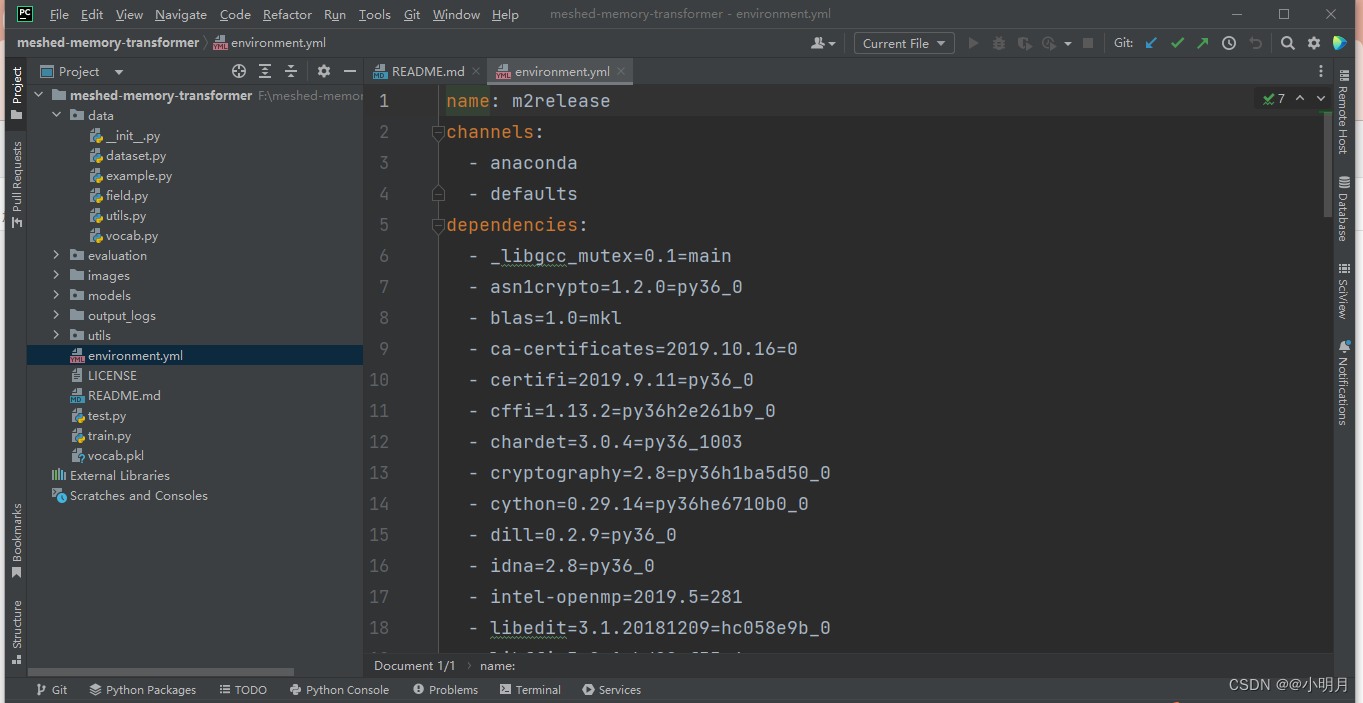Toggle SciView tool window

pos(1342,291)
